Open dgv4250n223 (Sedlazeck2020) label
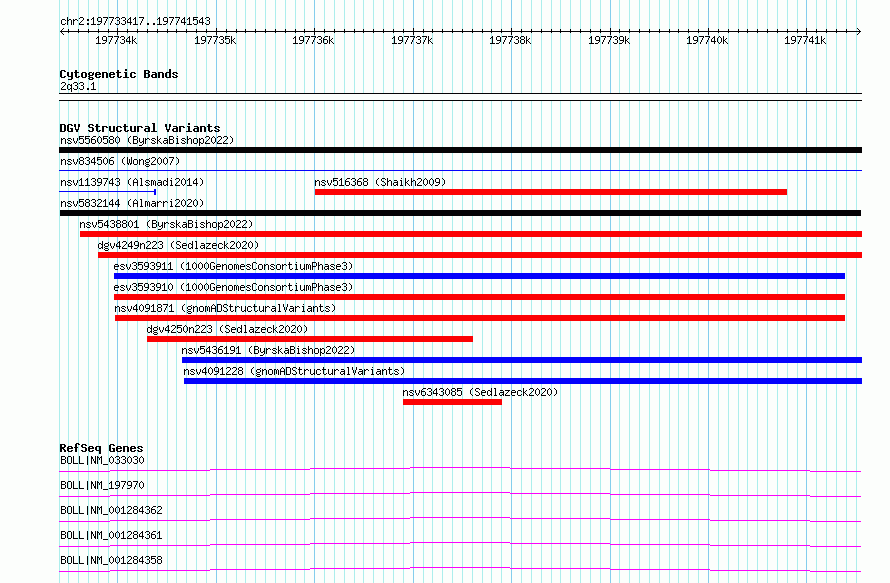This screenshot has width=890, height=583. pyautogui.click(x=227, y=329)
